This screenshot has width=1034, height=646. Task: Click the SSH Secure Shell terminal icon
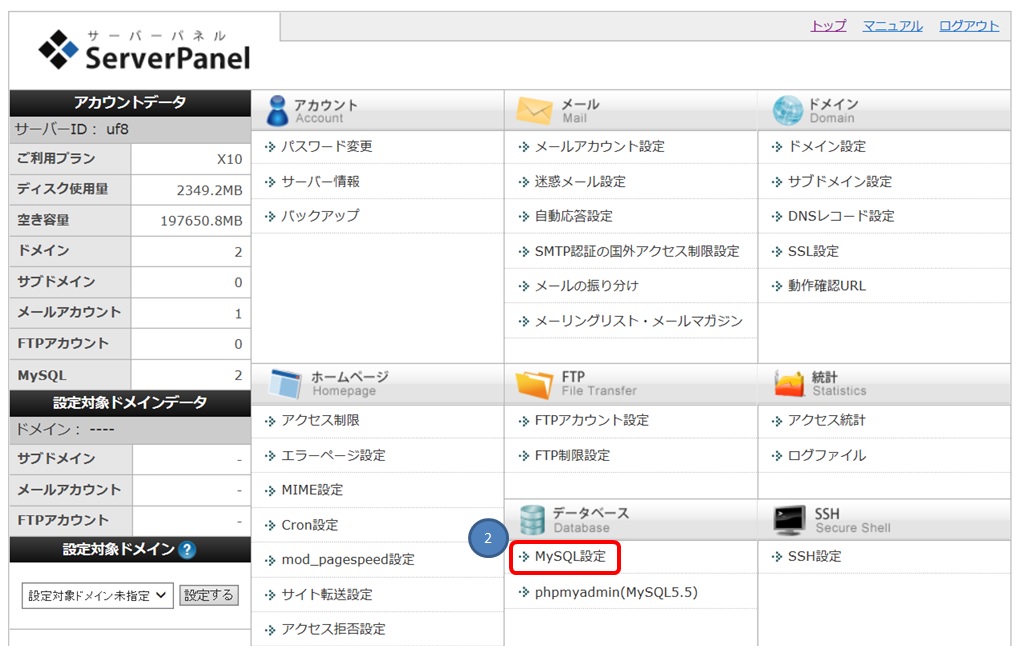[789, 519]
